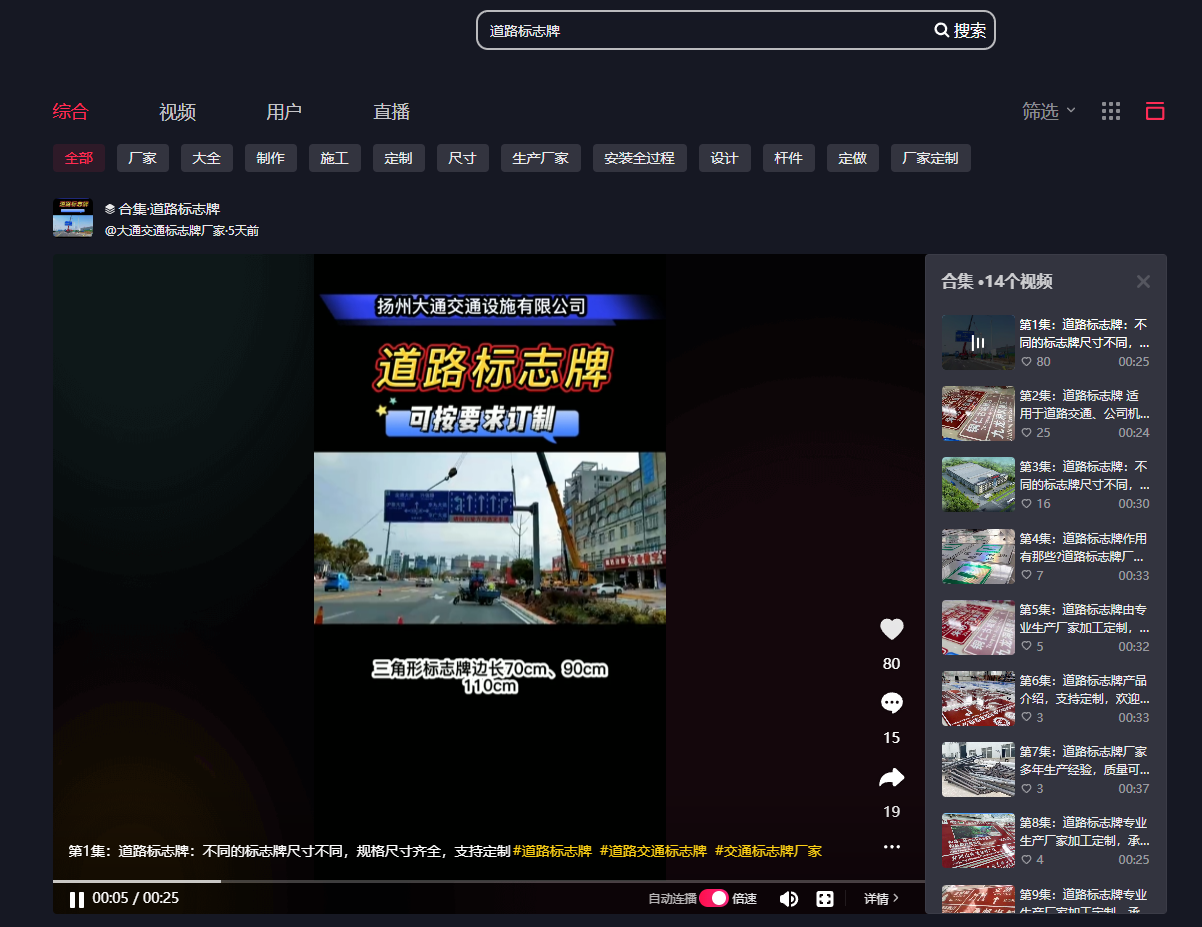The image size is (1202, 927).
Task: Expand 详情 video details
Action: (x=881, y=898)
